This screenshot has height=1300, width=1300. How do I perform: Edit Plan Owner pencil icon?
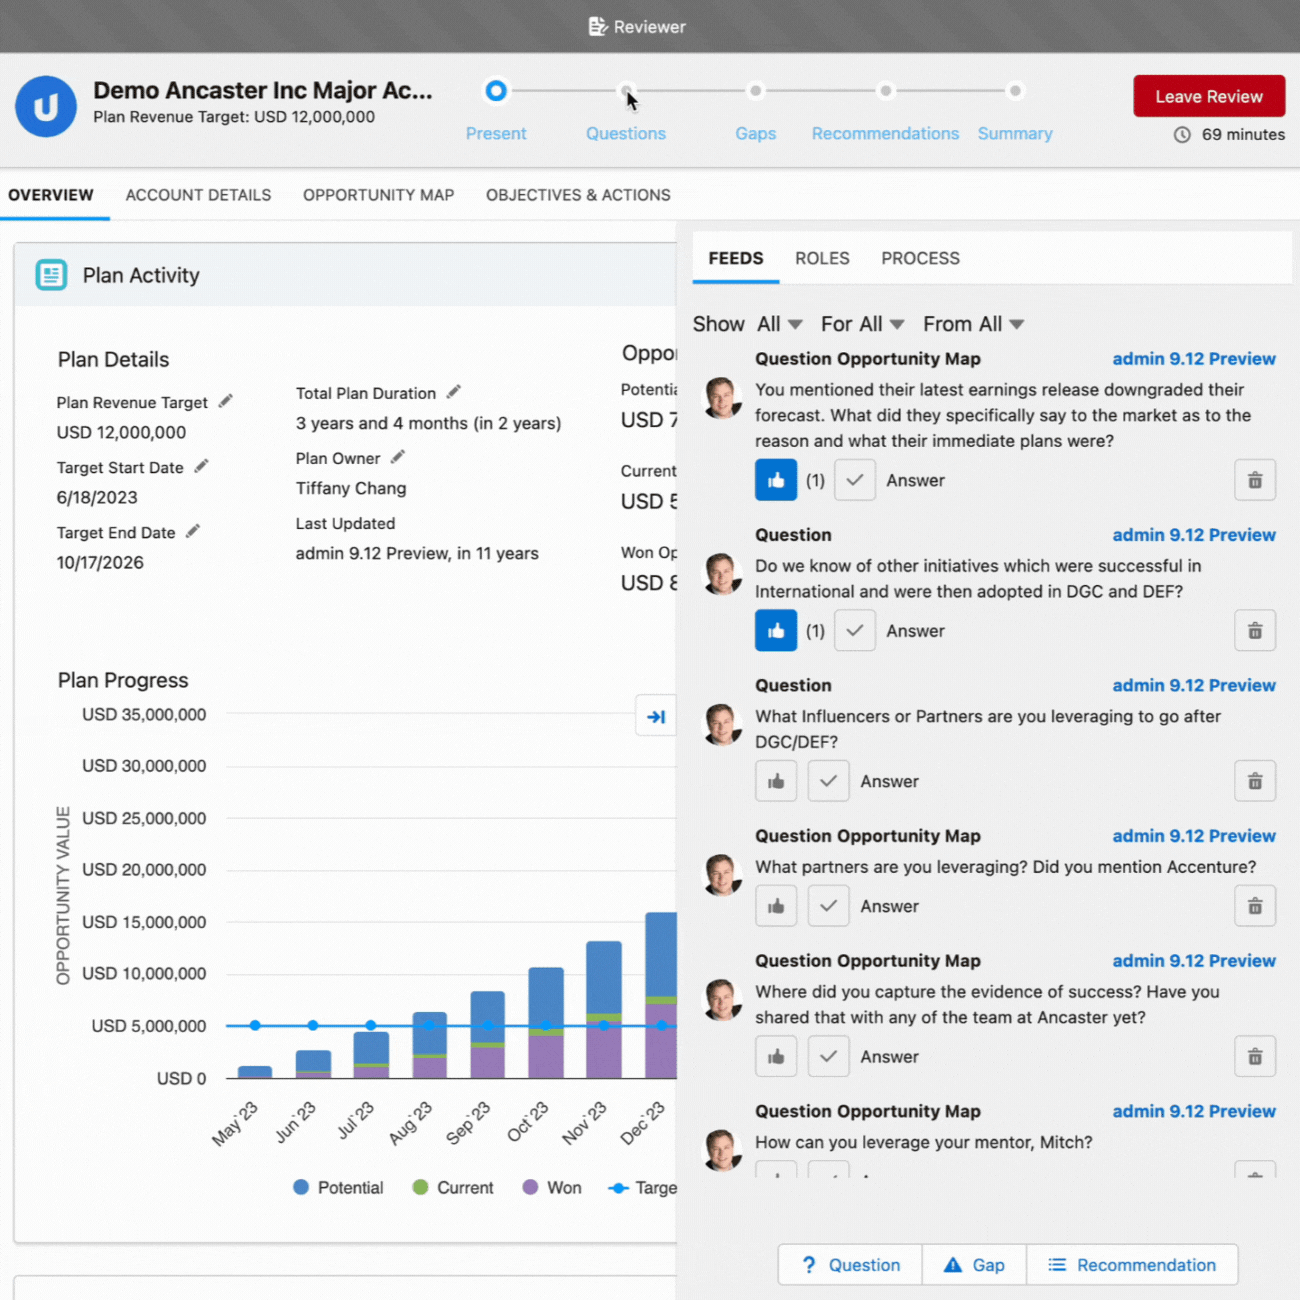coord(398,457)
